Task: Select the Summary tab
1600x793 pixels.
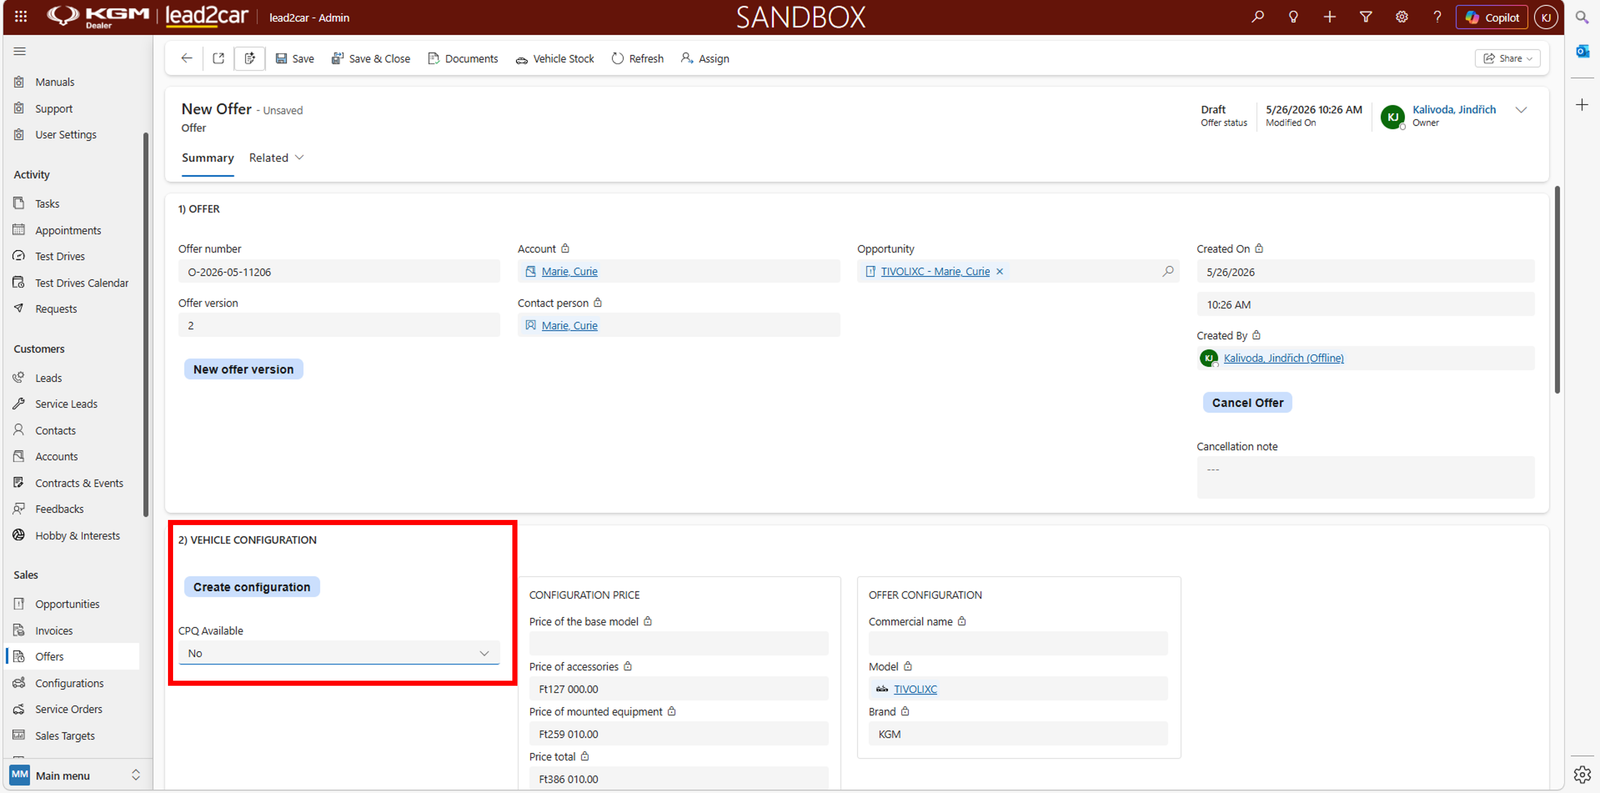Action: pyautogui.click(x=208, y=158)
